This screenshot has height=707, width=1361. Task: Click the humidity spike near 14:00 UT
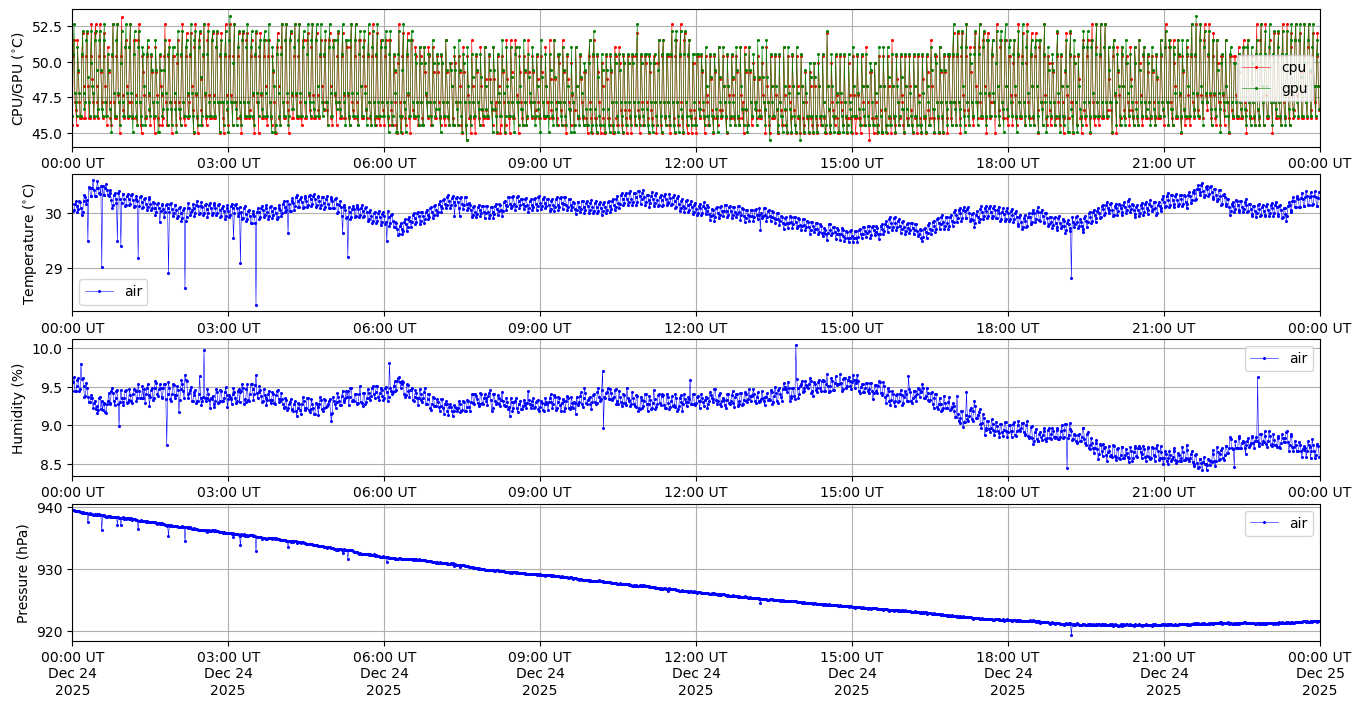point(796,345)
